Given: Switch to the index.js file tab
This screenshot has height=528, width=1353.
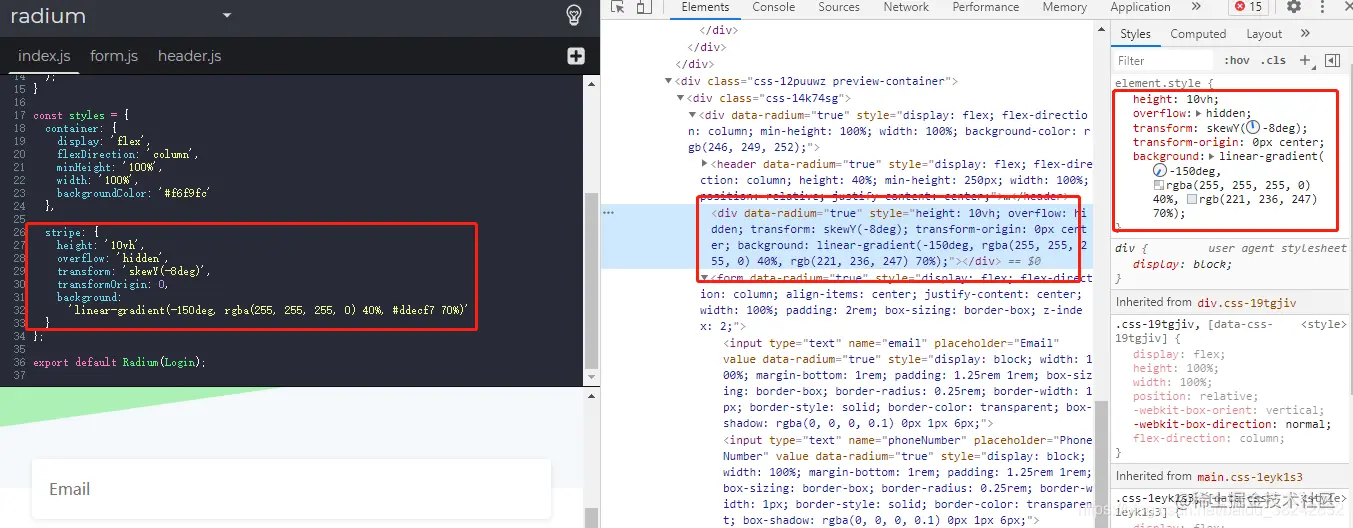Looking at the screenshot, I should click(44, 56).
